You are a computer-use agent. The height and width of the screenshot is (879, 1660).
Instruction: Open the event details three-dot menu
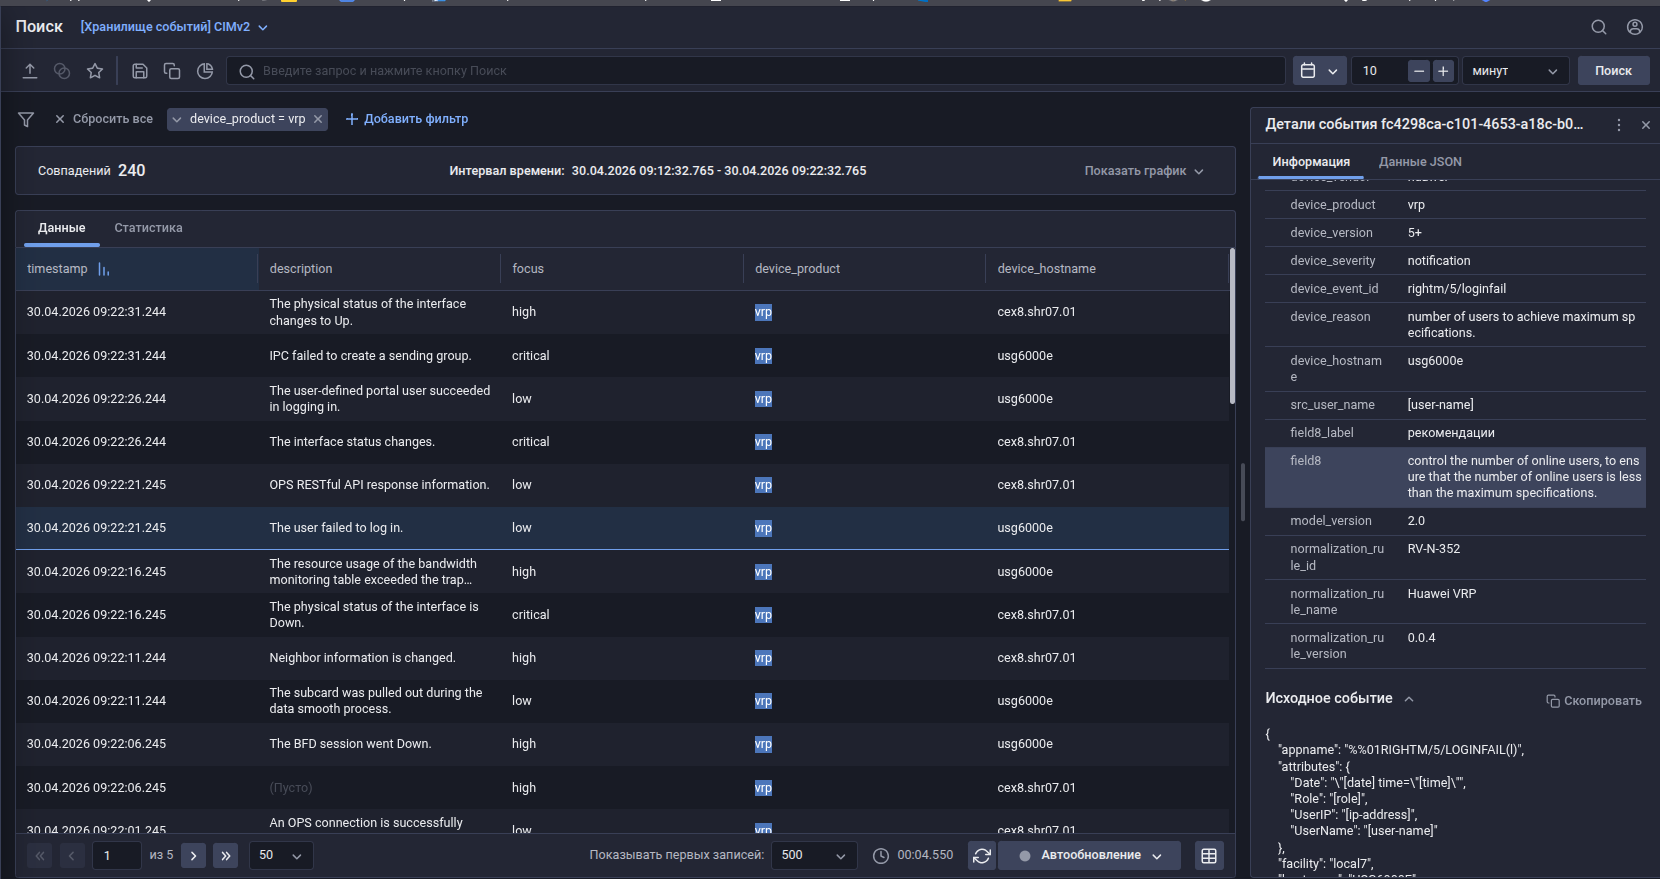(x=1618, y=125)
